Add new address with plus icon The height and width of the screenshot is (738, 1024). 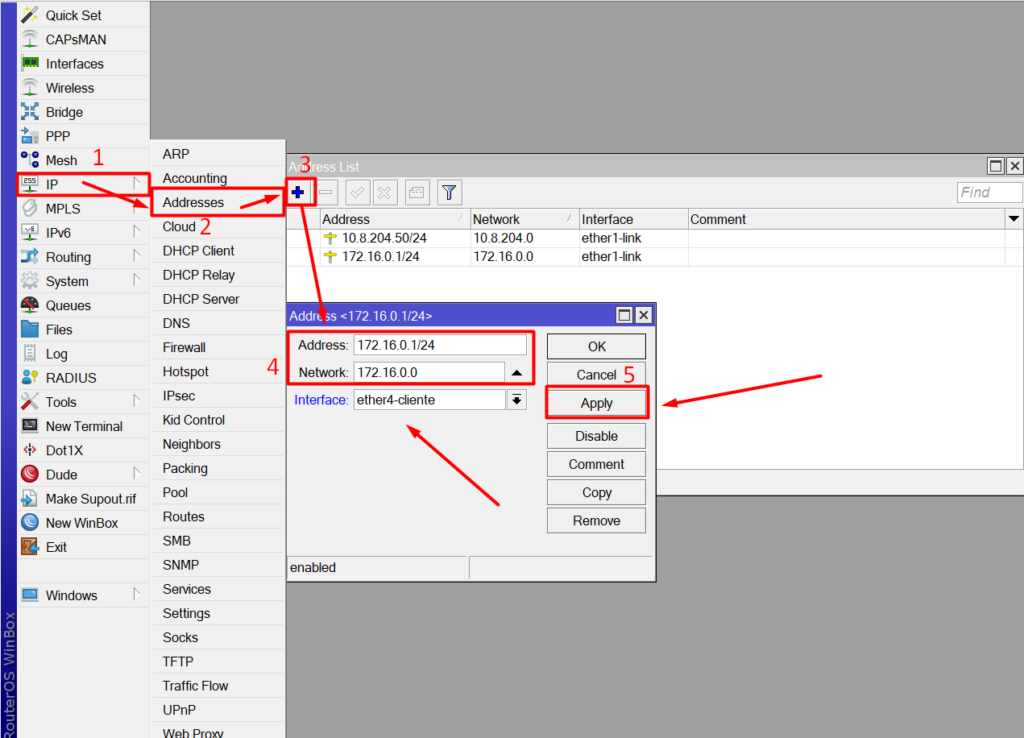(x=298, y=192)
